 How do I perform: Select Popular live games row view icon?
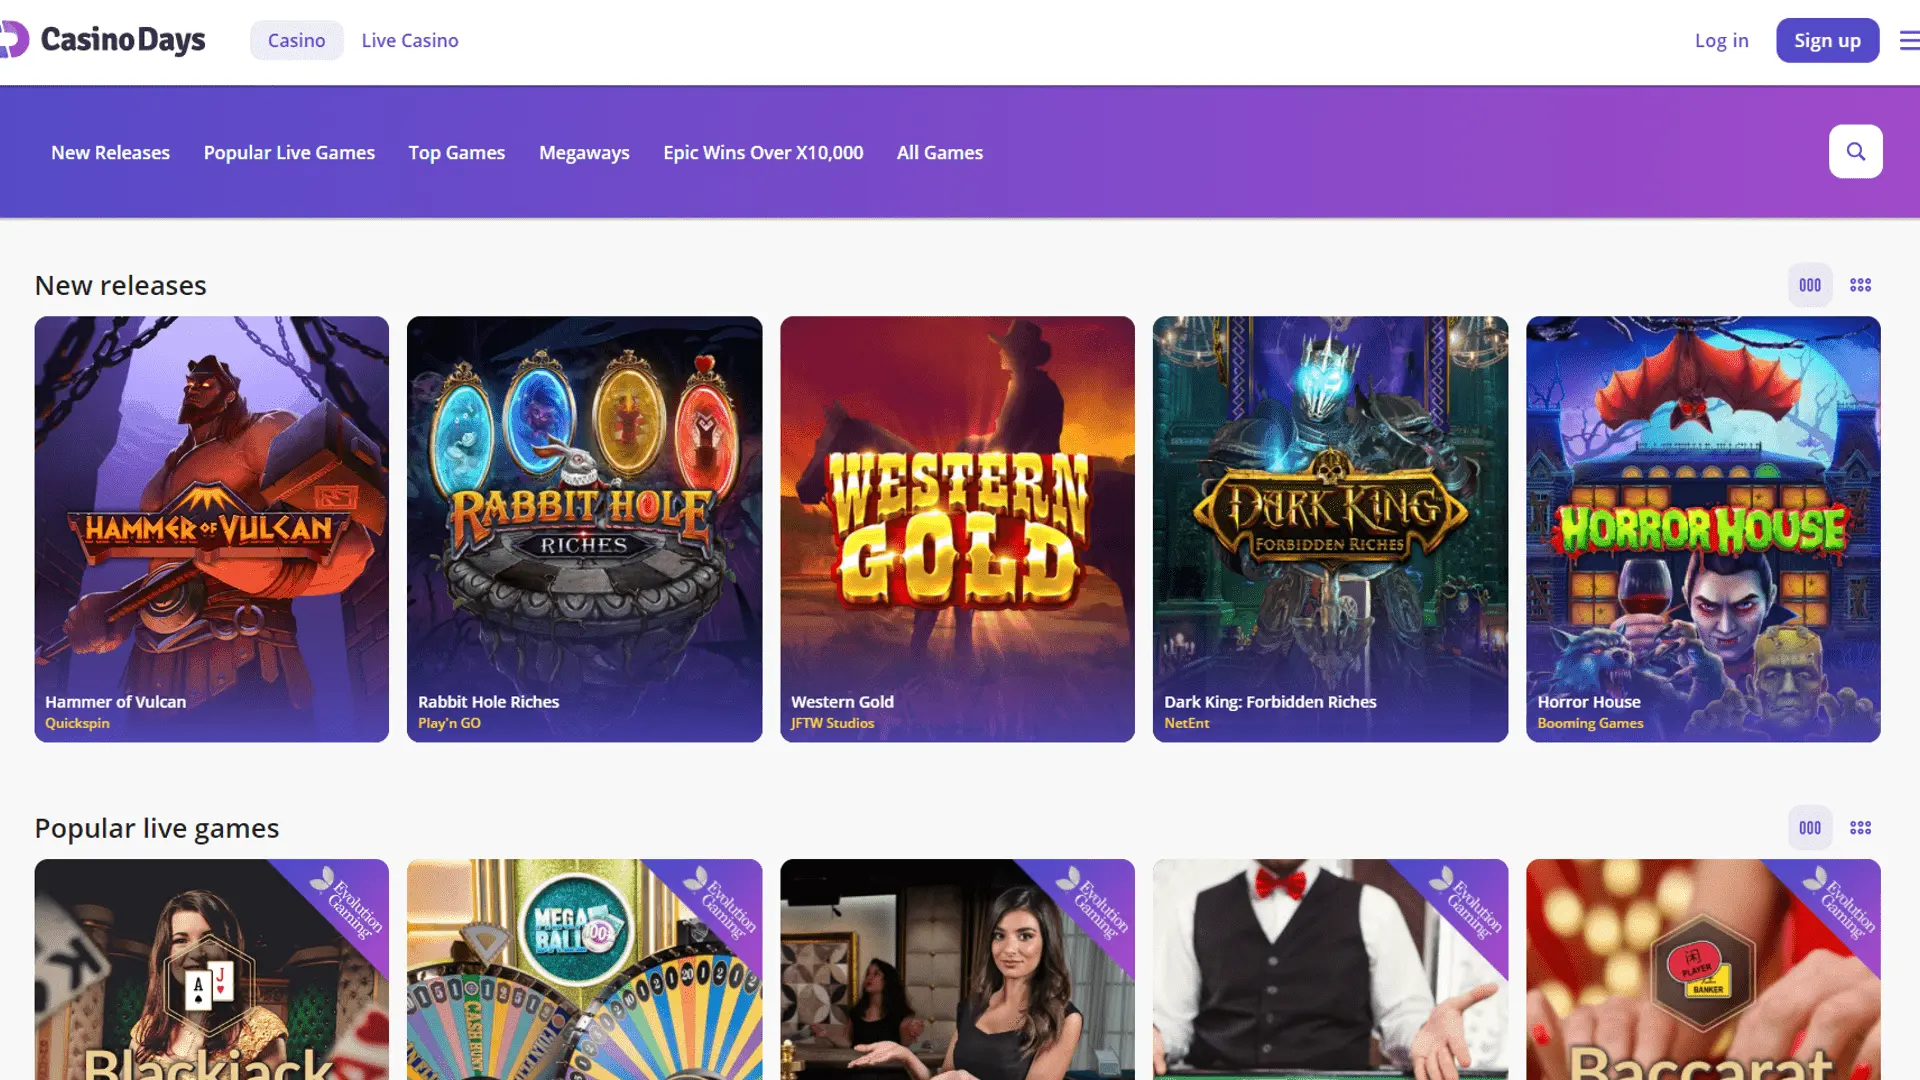tap(1810, 828)
